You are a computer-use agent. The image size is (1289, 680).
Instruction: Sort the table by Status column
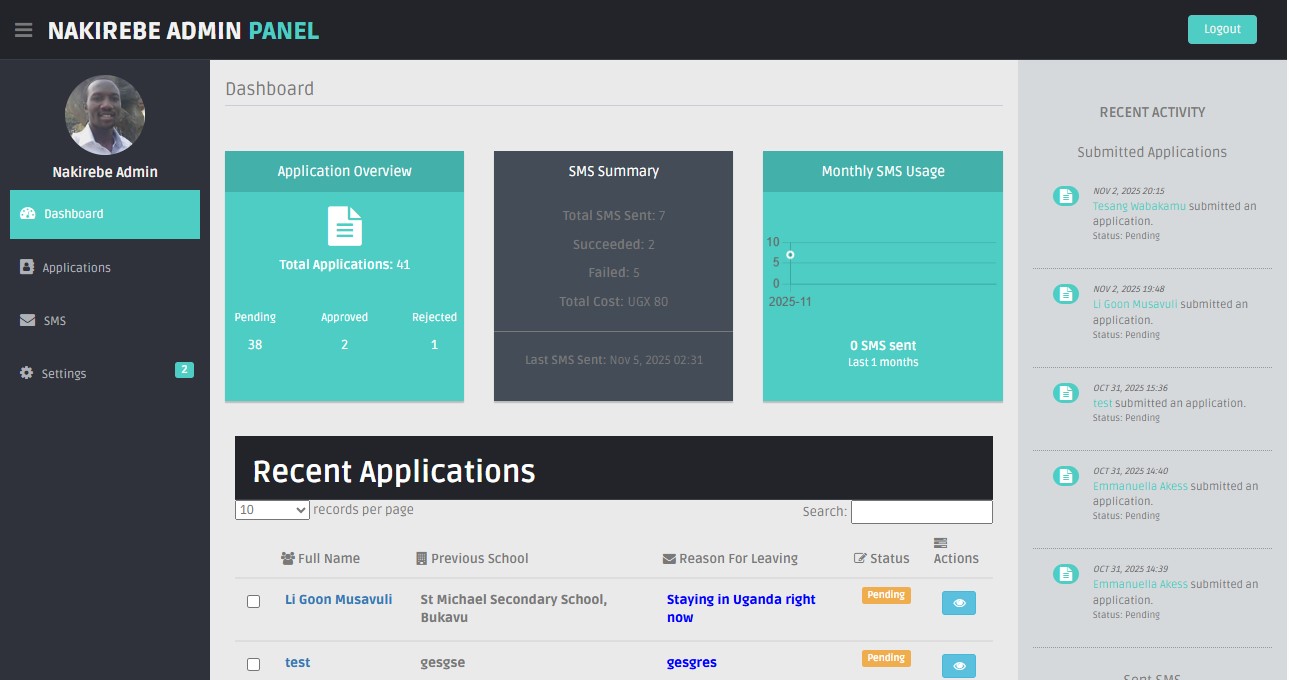(888, 558)
